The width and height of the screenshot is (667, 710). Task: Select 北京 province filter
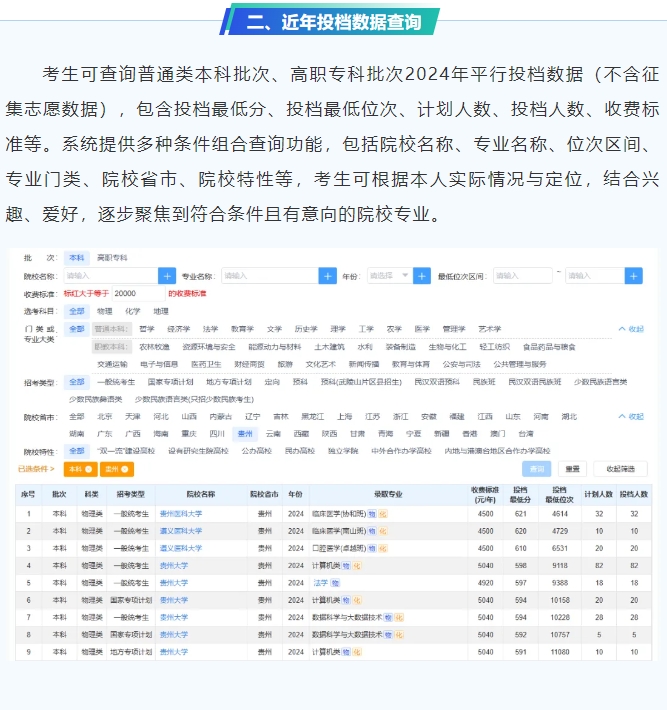pyautogui.click(x=105, y=417)
